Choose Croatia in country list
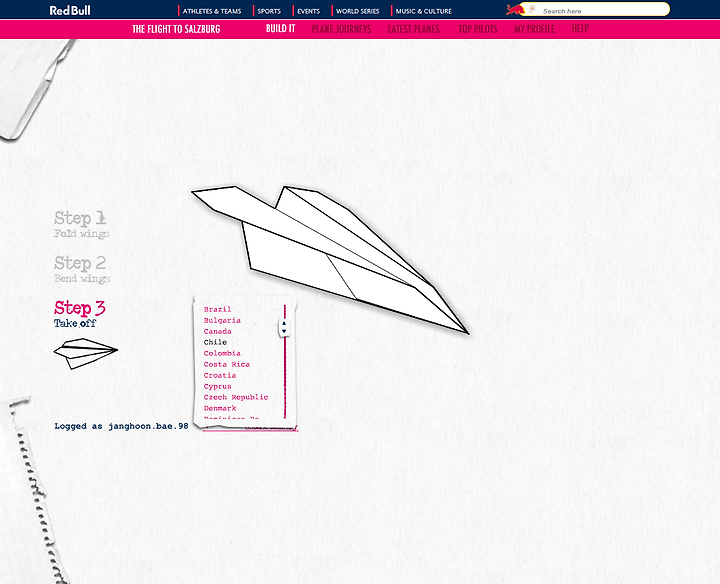The height and width of the screenshot is (584, 720). (219, 376)
